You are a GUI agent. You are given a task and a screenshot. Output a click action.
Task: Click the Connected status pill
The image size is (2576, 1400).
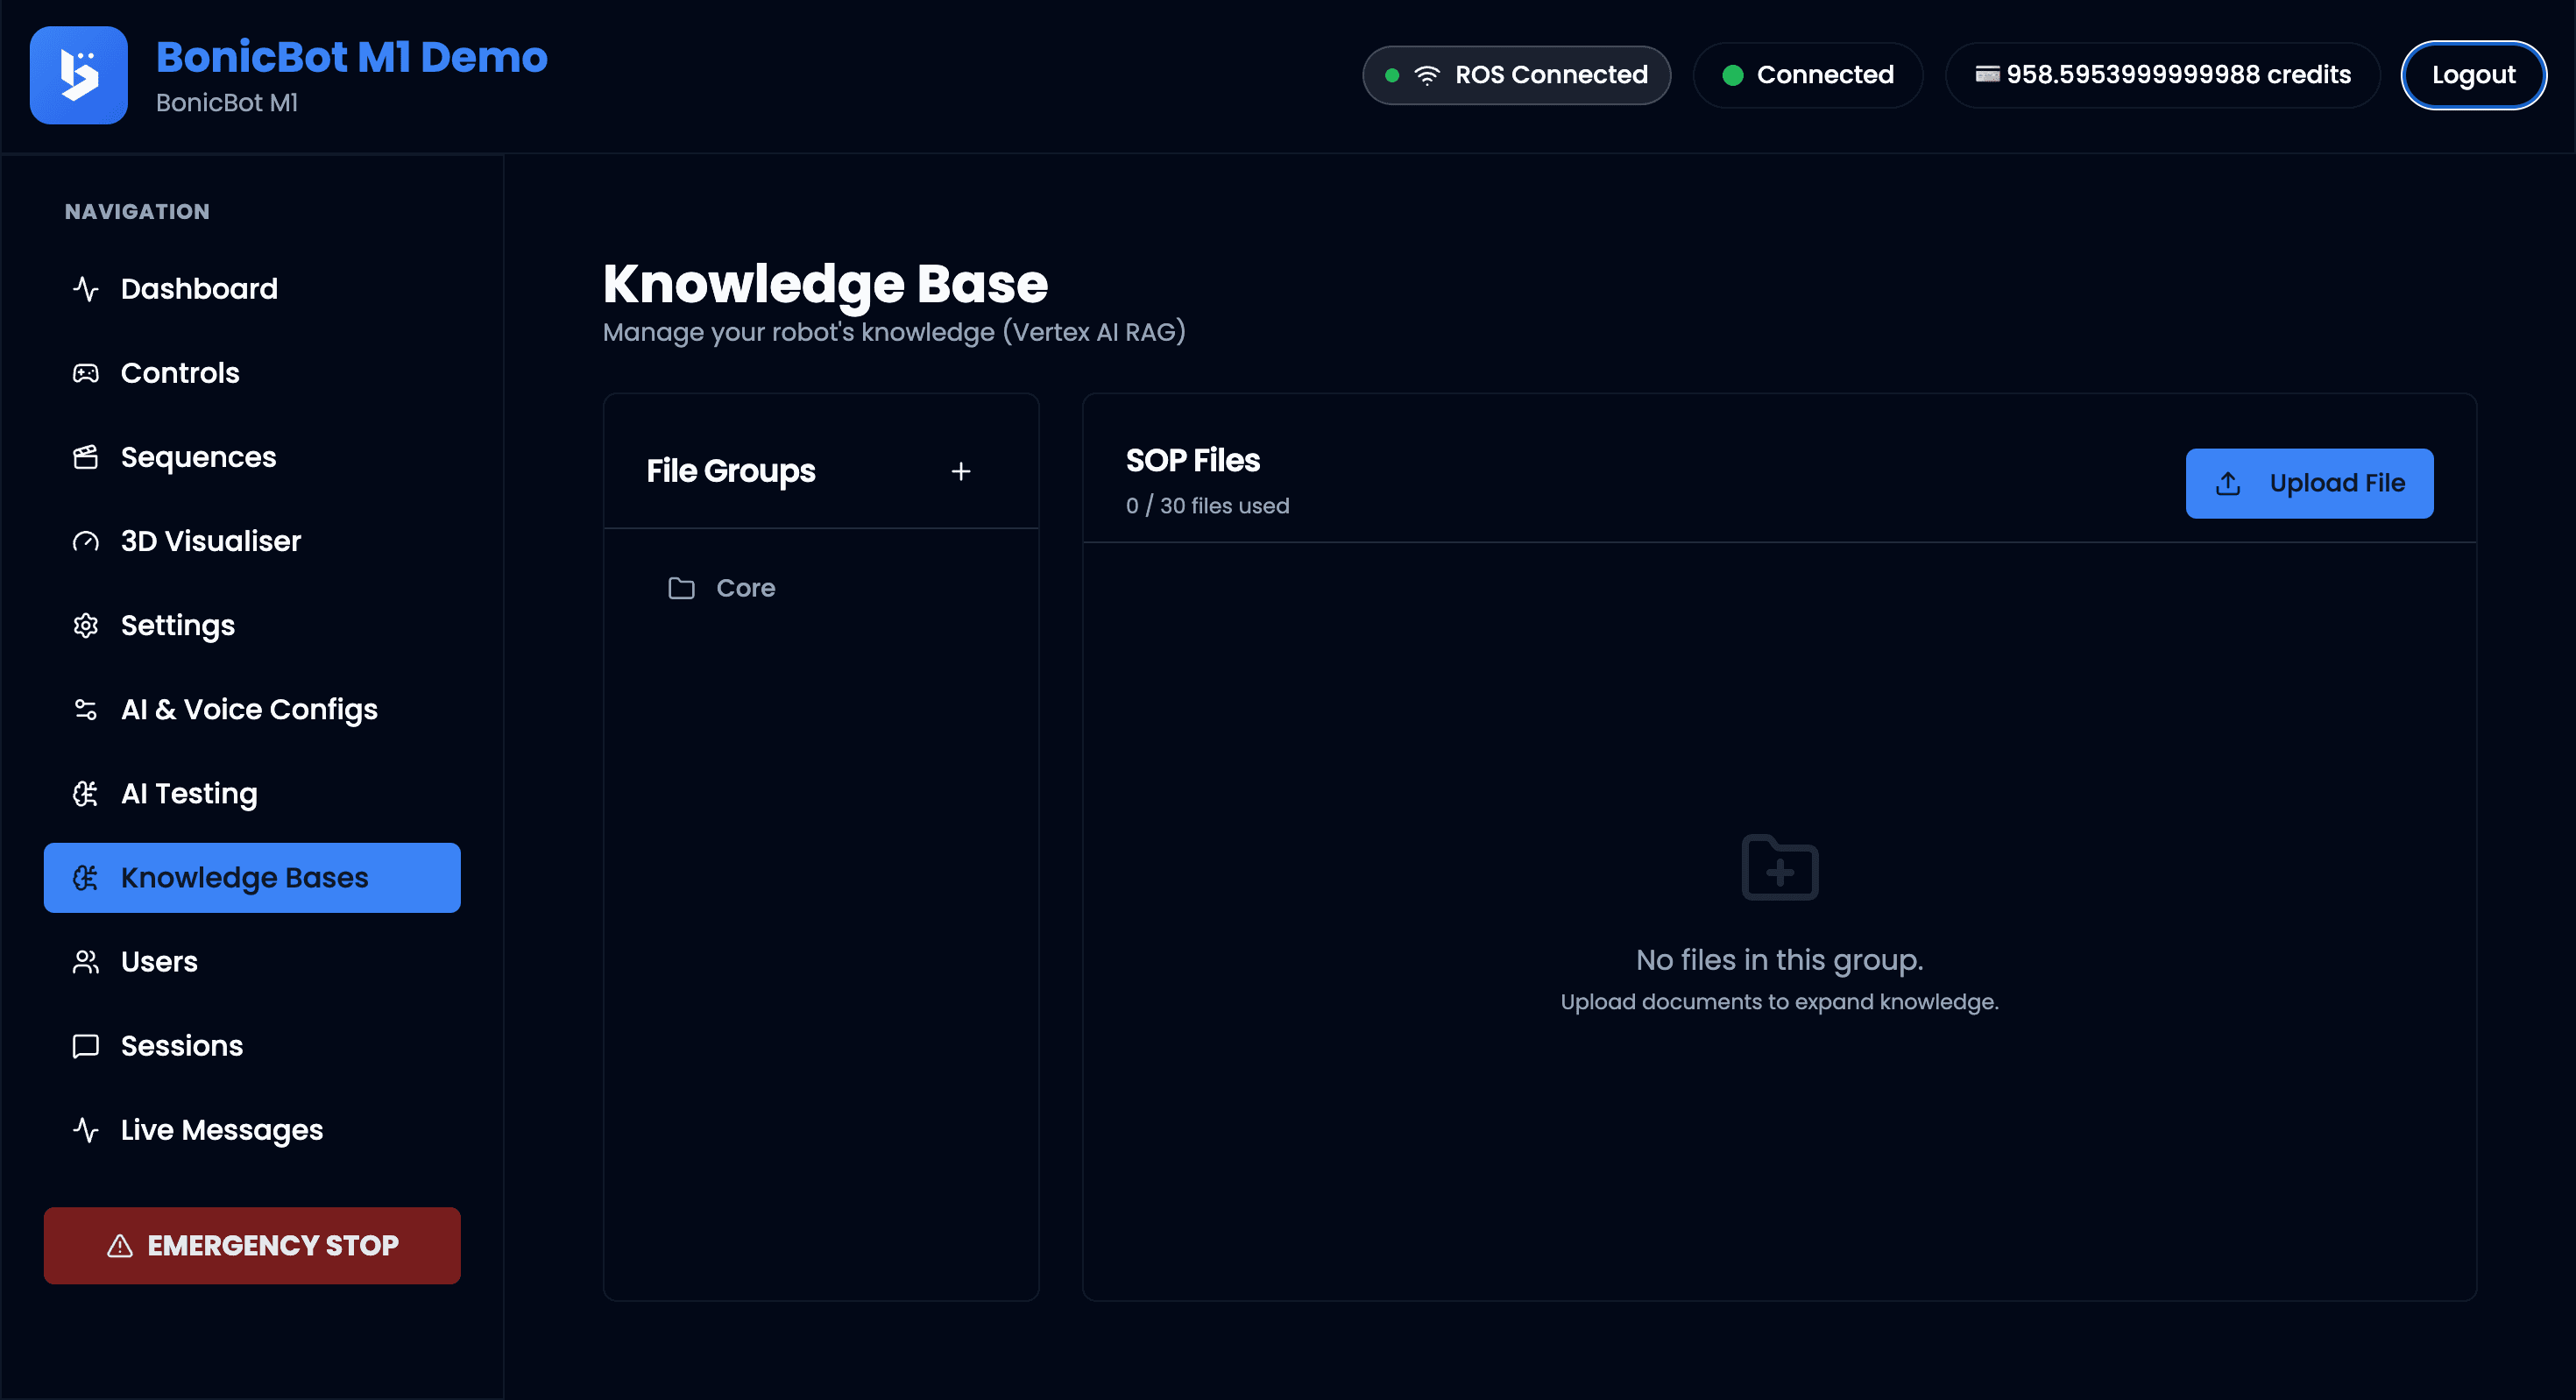coord(1808,75)
